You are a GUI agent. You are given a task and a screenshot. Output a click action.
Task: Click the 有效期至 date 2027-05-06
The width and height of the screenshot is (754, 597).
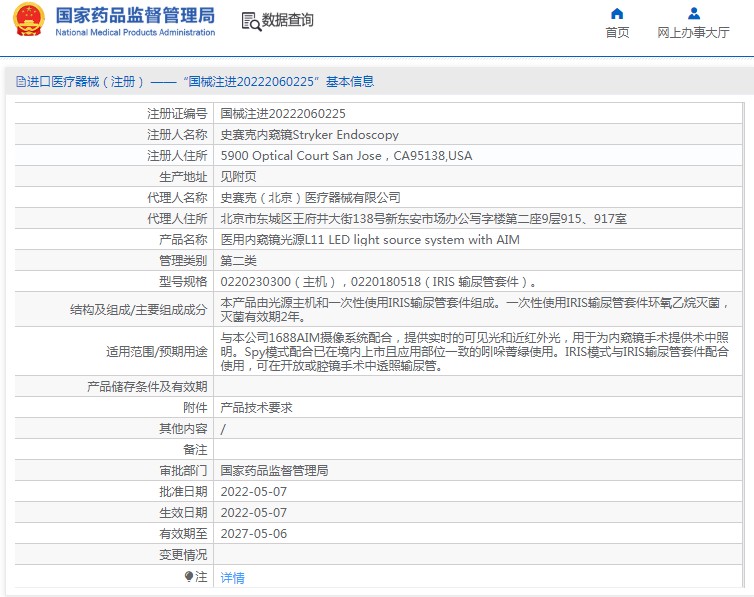tap(253, 534)
